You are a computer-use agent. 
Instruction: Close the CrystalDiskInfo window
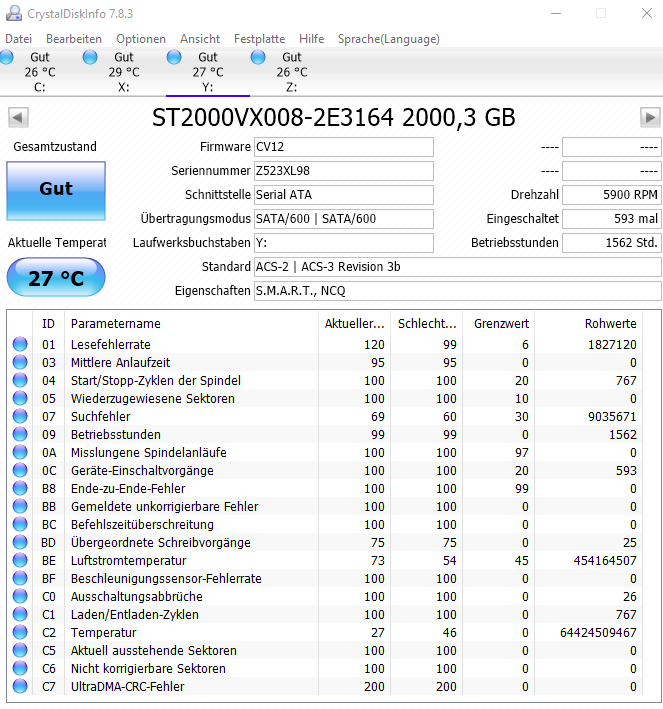tap(647, 14)
